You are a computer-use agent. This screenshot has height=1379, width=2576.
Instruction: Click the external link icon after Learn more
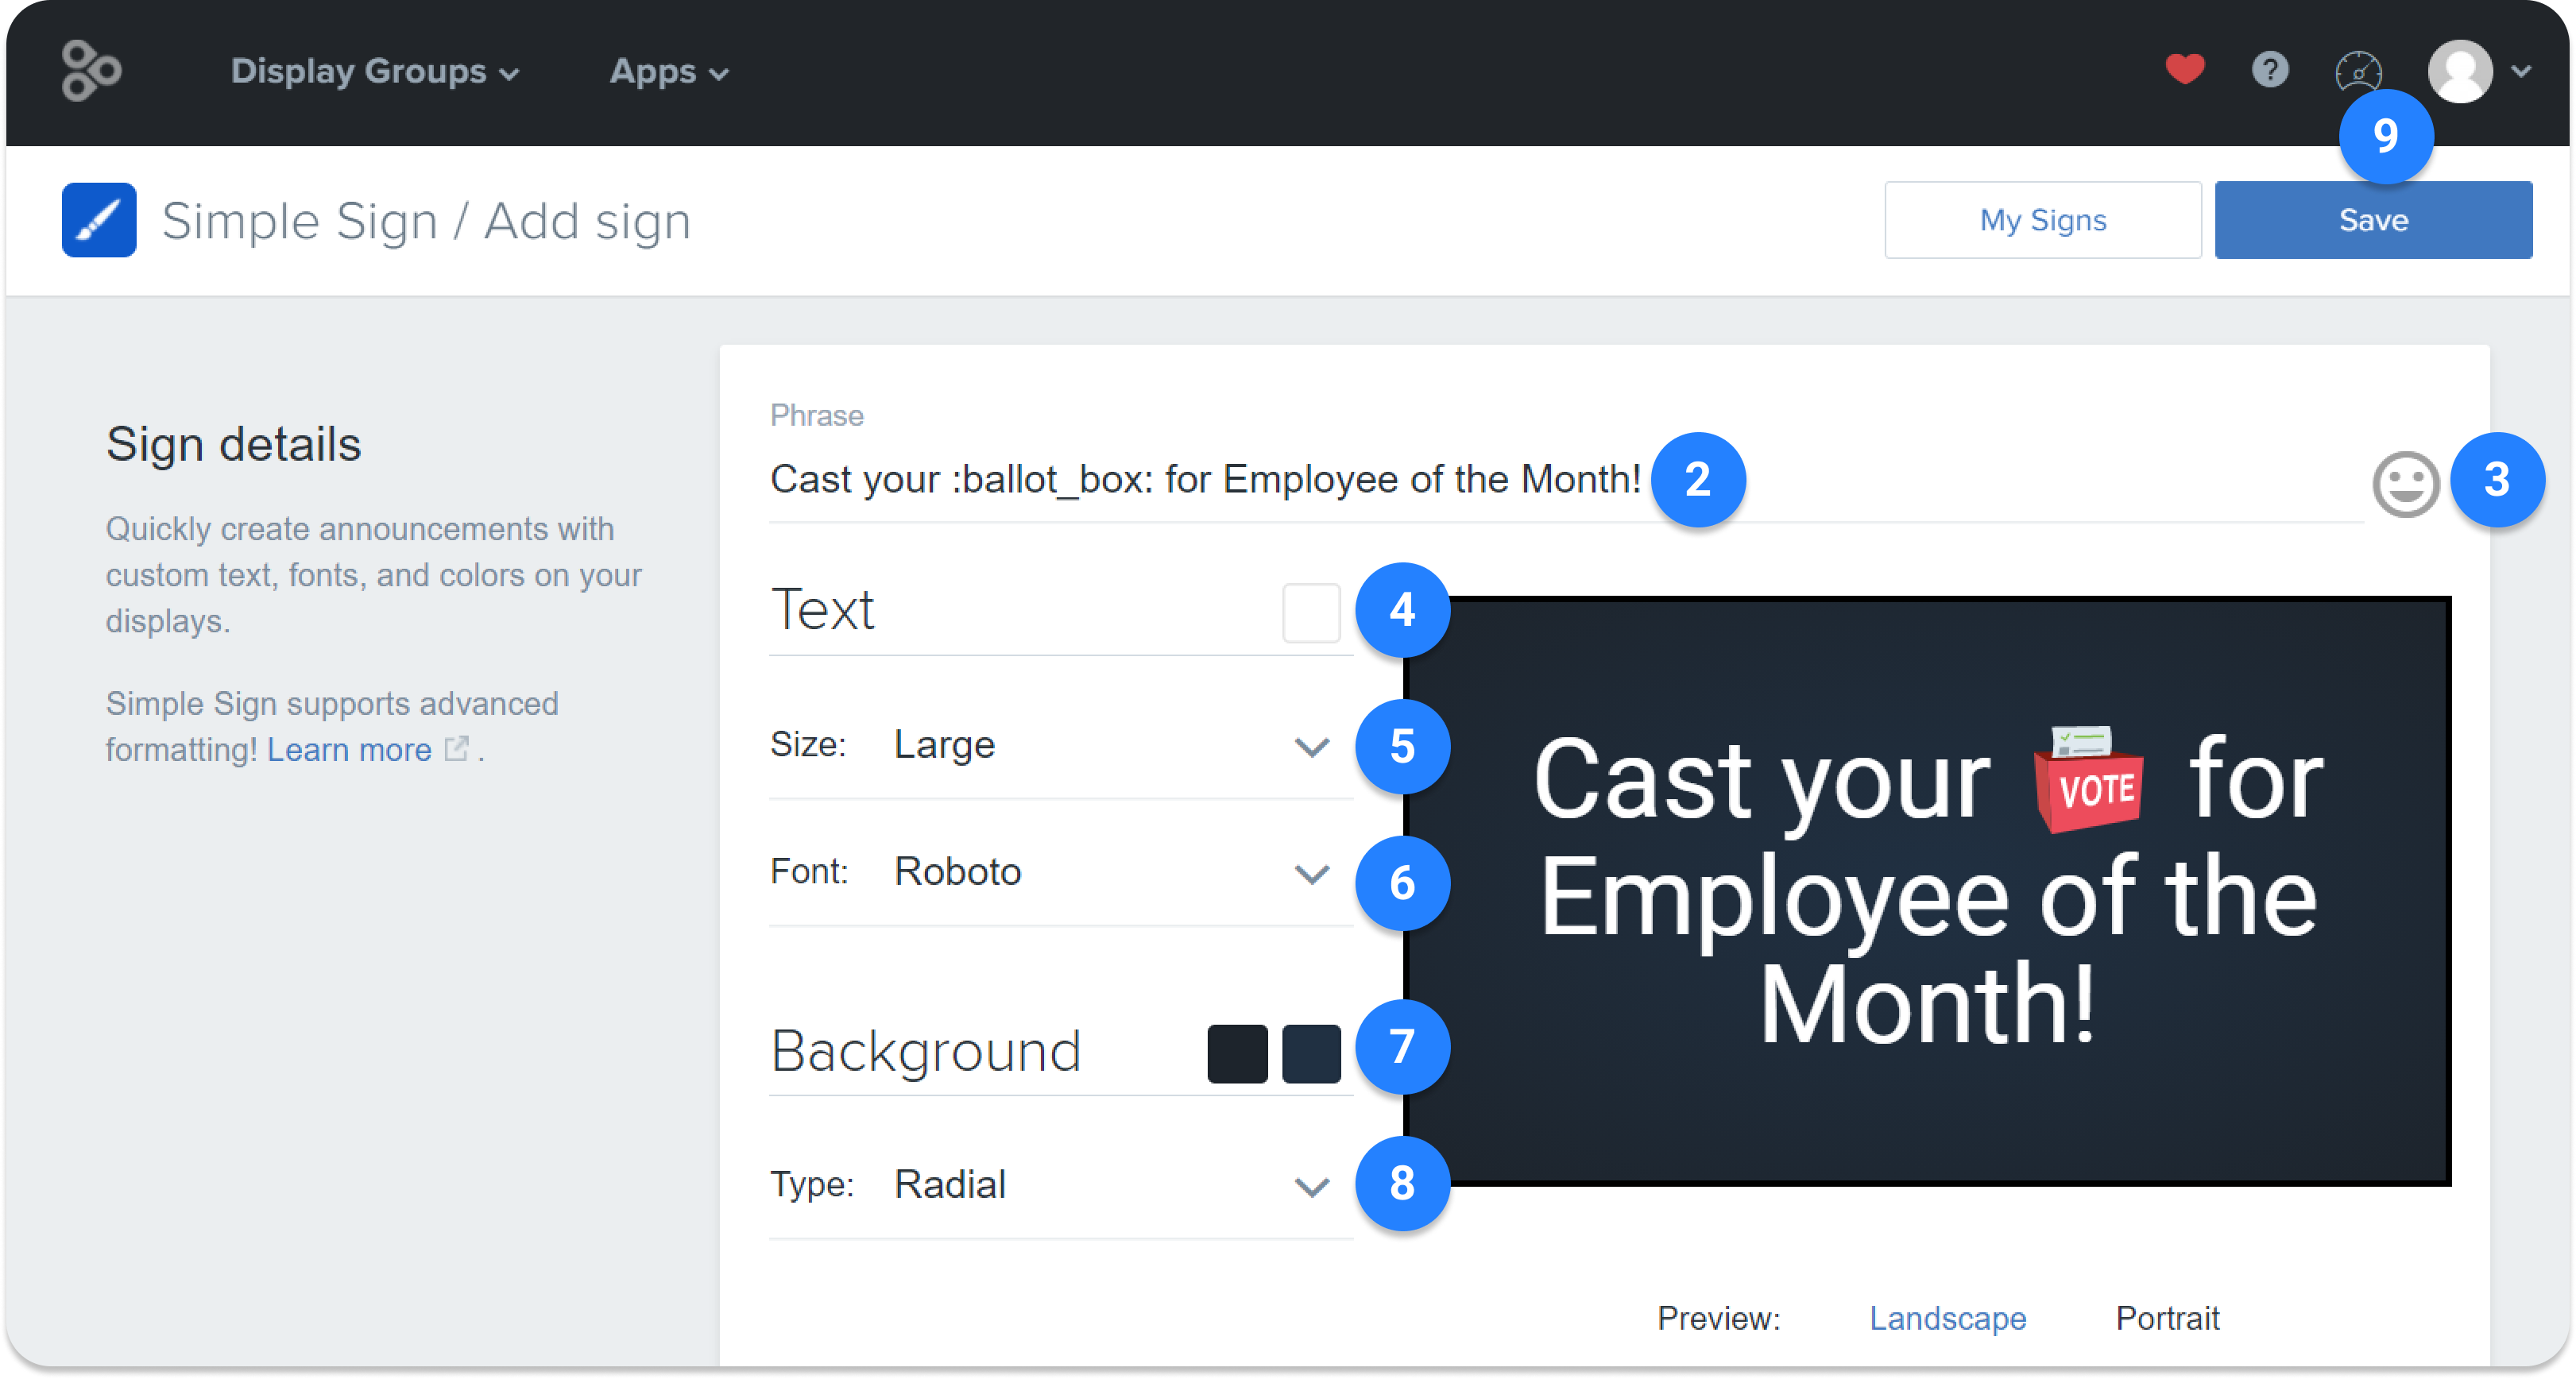(x=456, y=748)
